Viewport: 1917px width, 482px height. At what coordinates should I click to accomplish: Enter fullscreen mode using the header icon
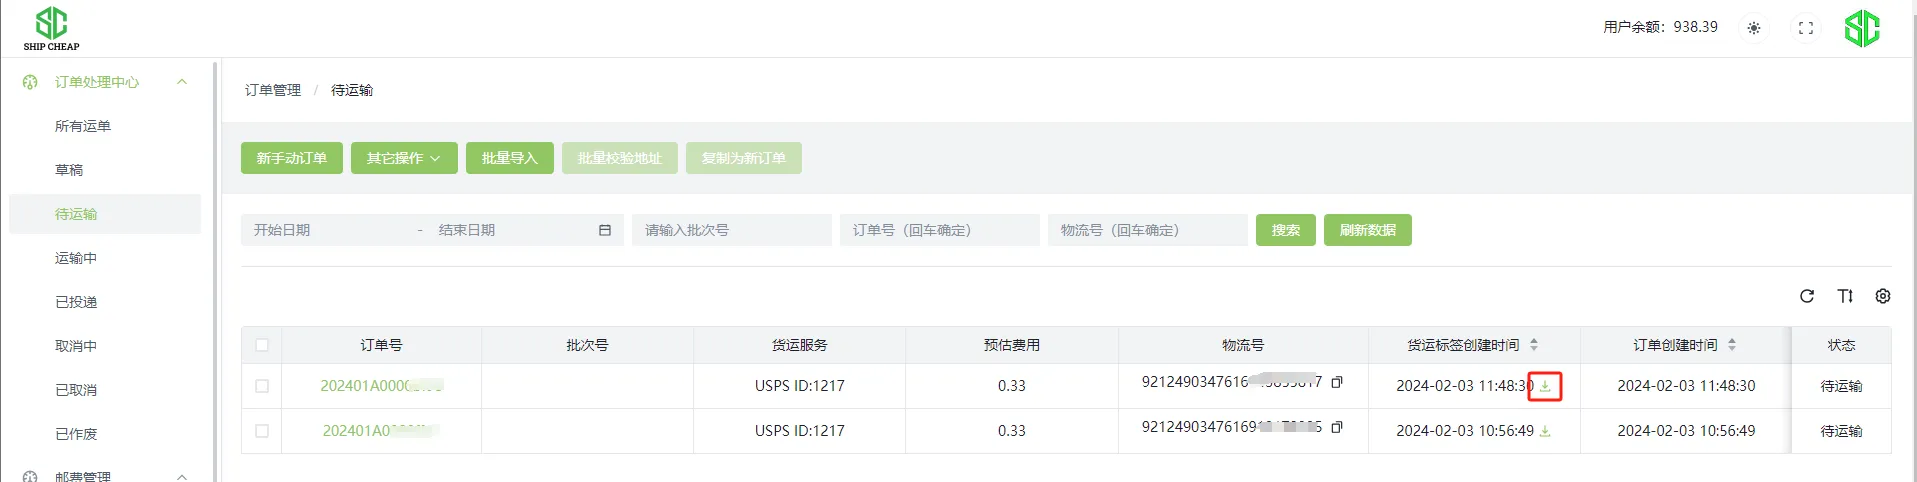[x=1805, y=28]
